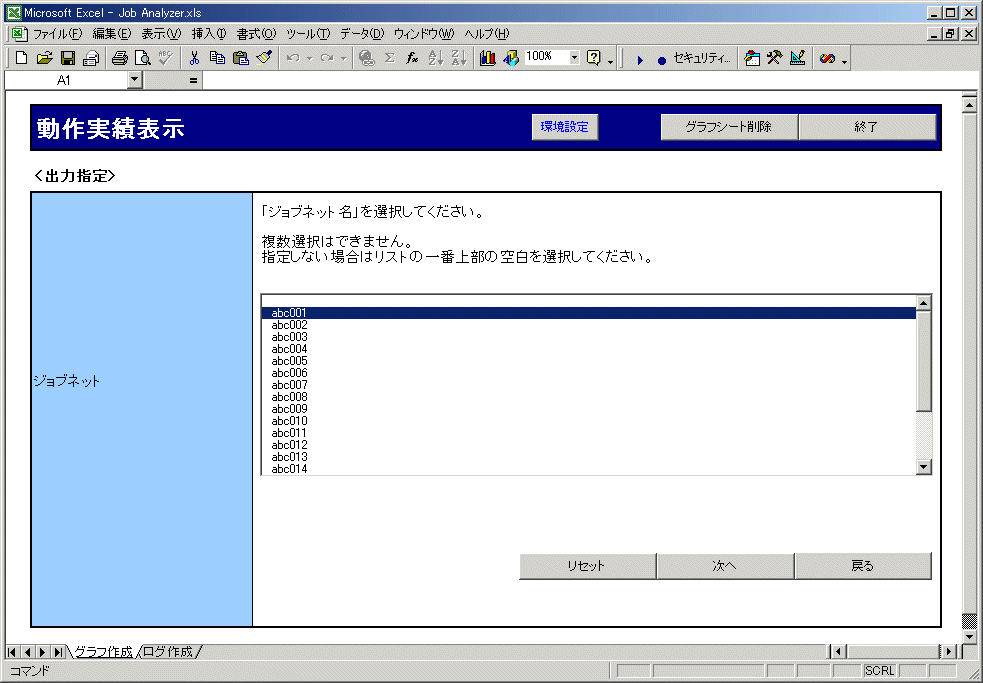Click the Microsoft Script Editor icon

(x=828, y=58)
